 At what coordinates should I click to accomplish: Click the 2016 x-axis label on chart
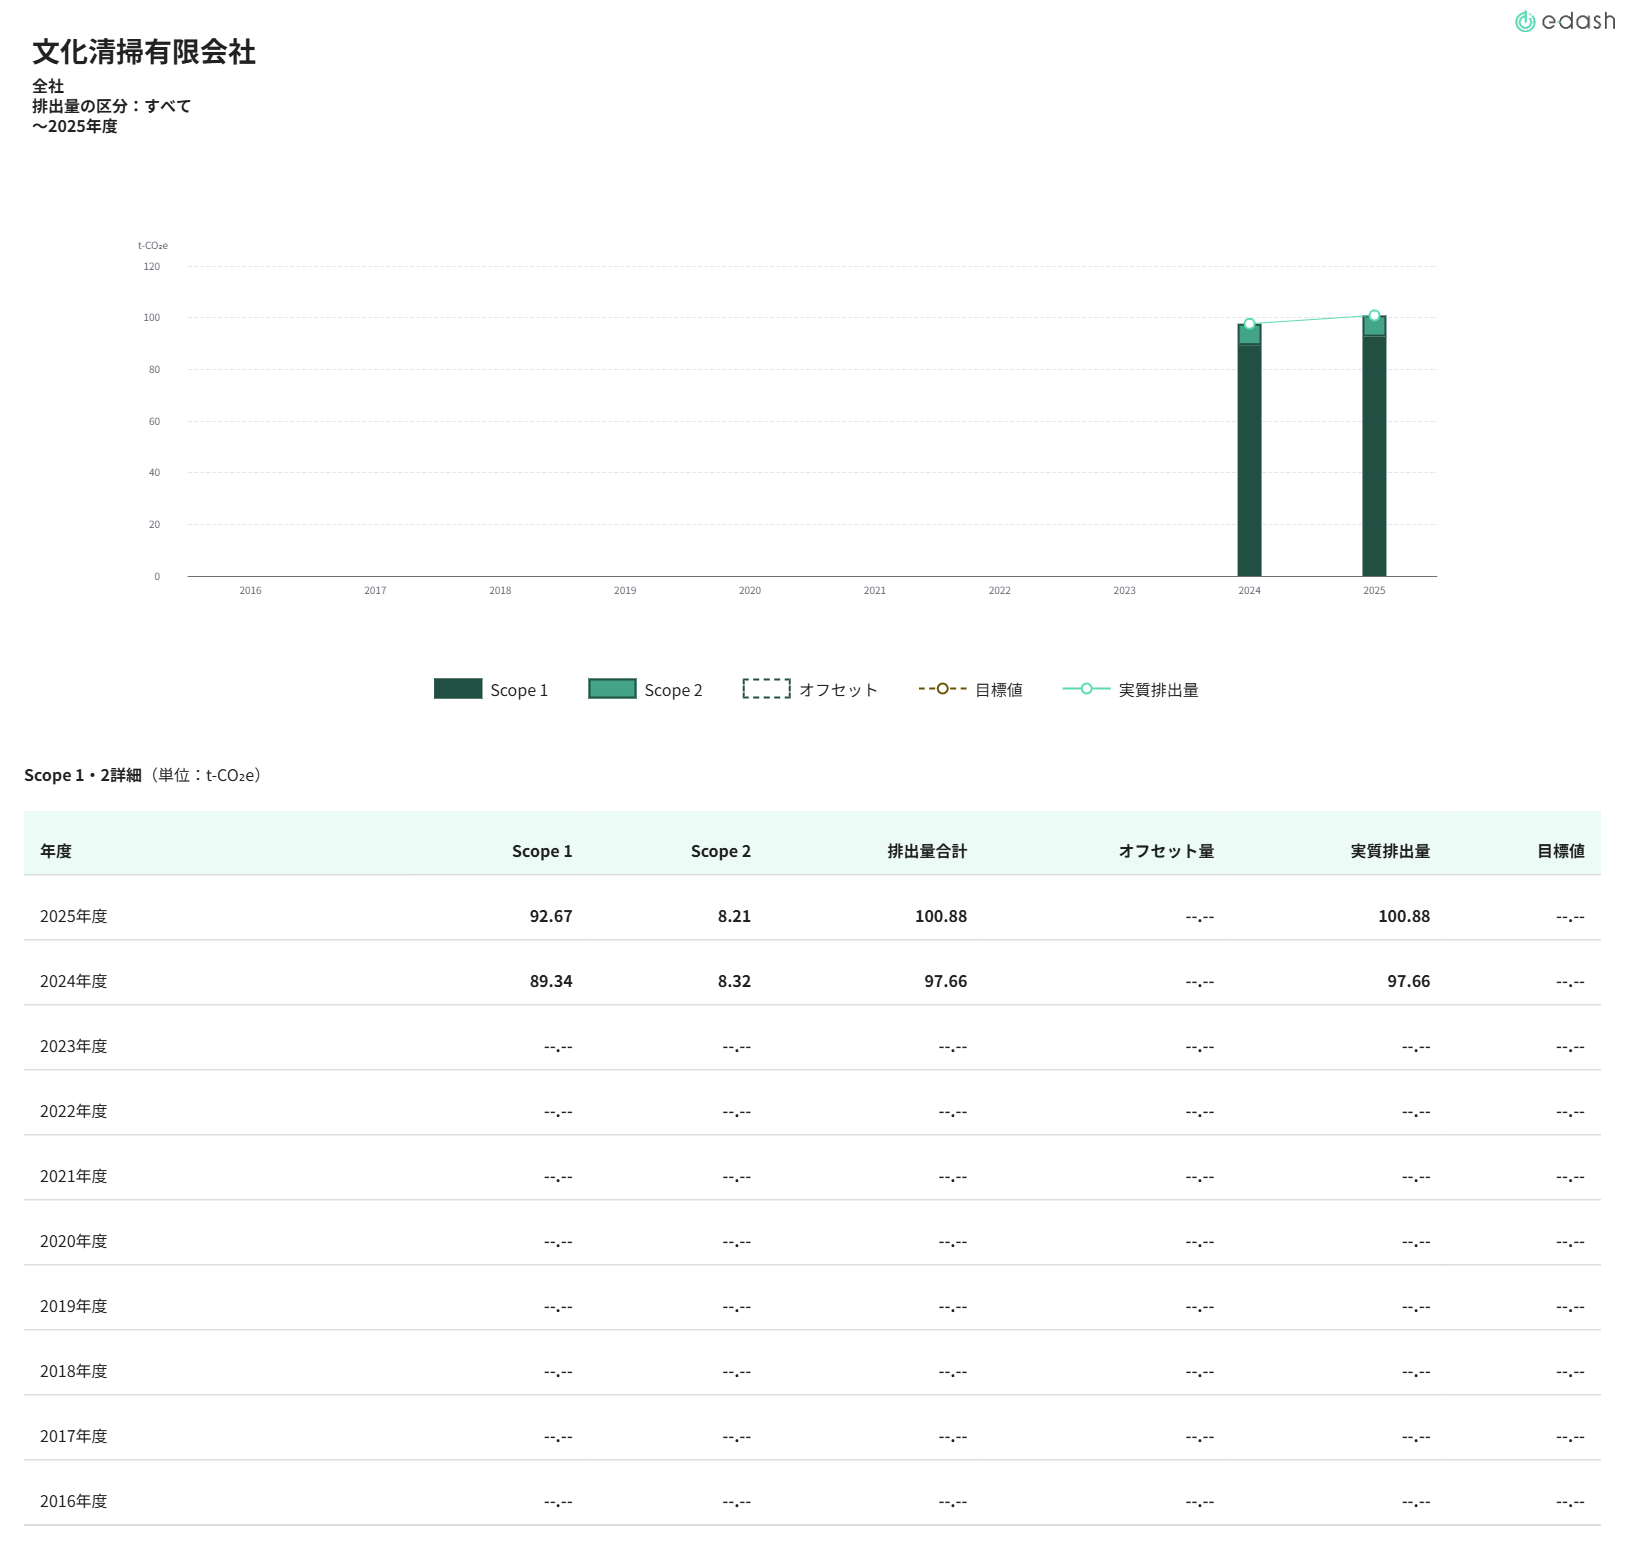tap(250, 591)
